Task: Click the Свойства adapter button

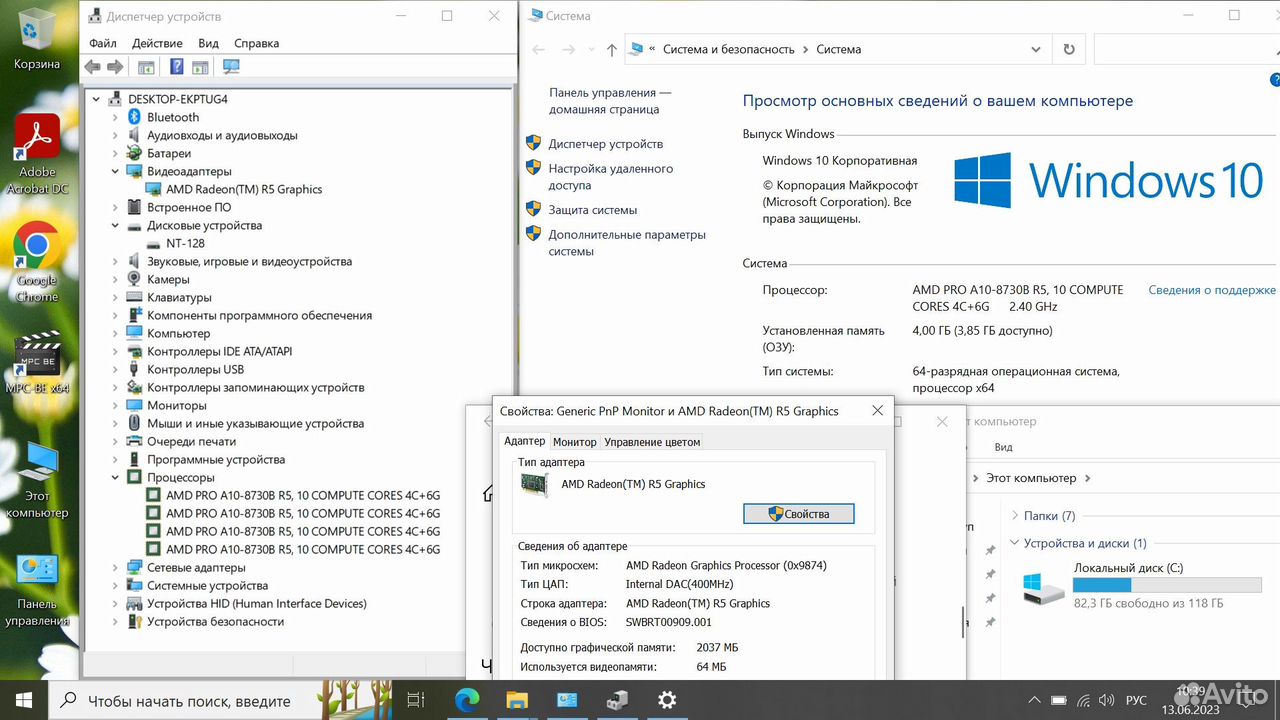Action: pos(799,513)
